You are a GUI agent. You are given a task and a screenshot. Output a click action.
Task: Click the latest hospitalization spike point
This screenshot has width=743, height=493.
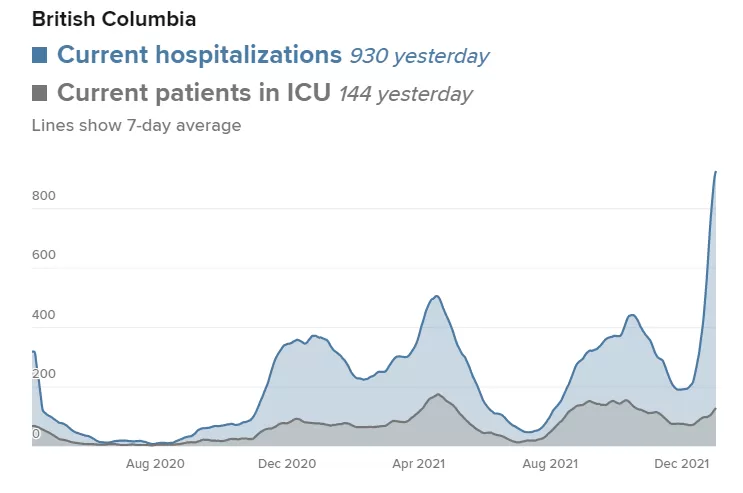tap(715, 172)
